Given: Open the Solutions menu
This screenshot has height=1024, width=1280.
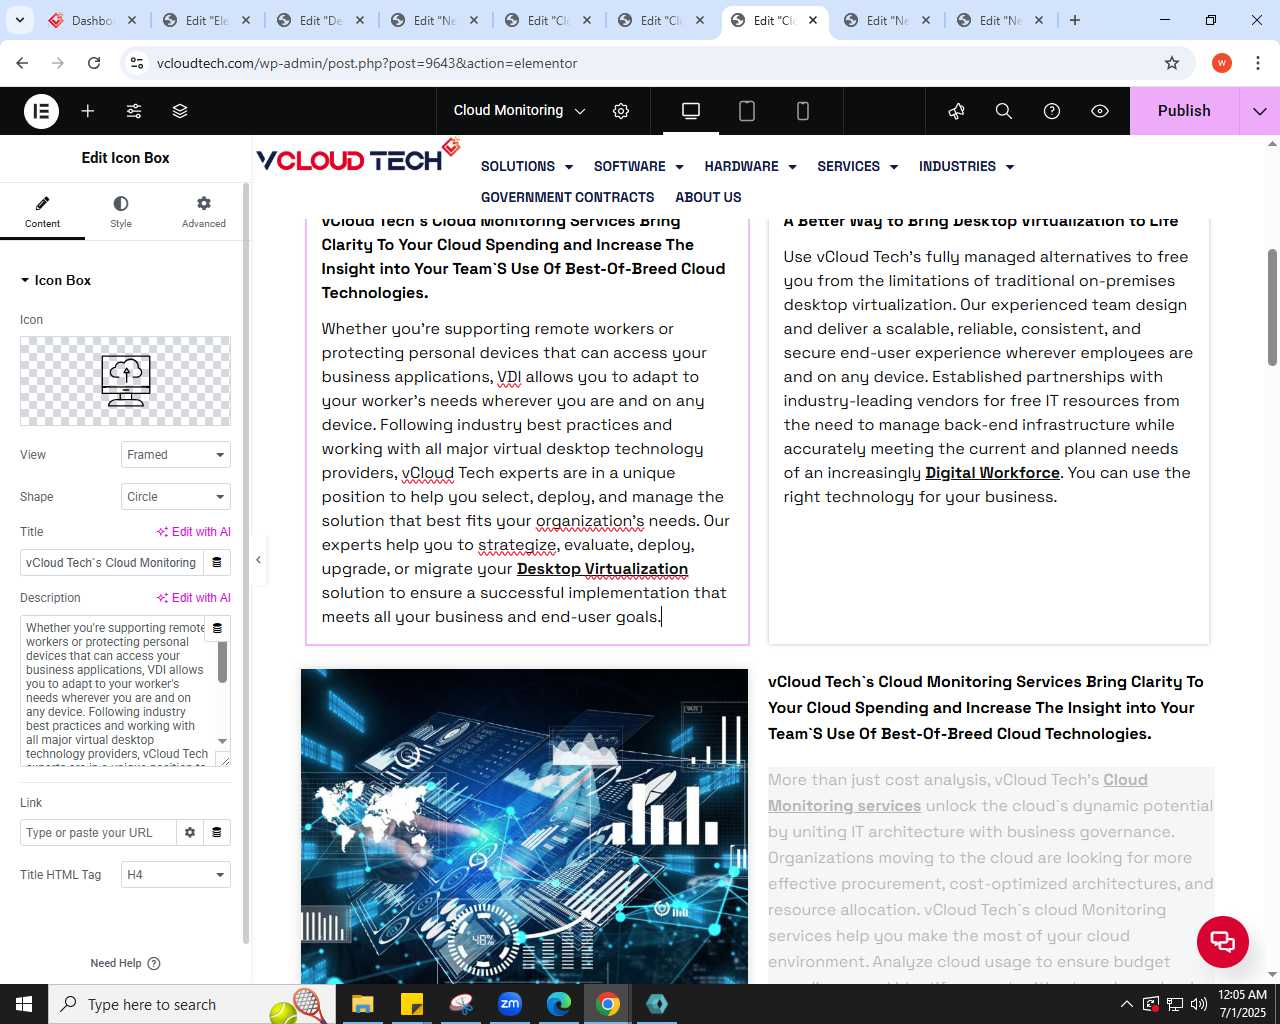Looking at the screenshot, I should pyautogui.click(x=527, y=167).
